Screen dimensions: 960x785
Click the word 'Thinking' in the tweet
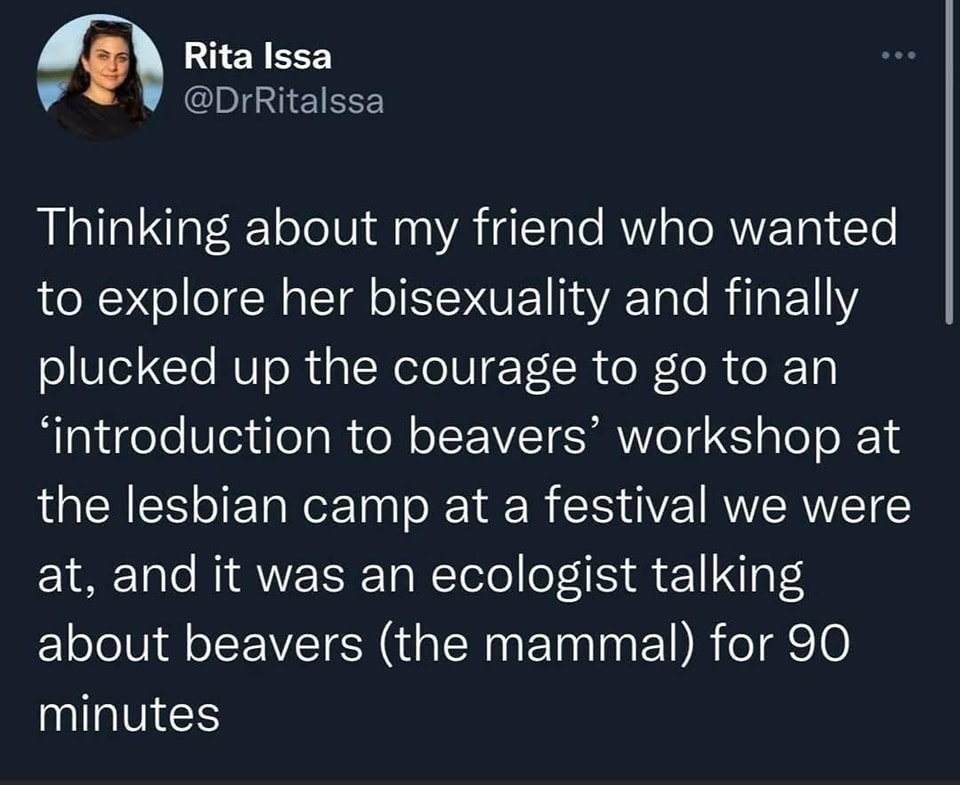123,231
